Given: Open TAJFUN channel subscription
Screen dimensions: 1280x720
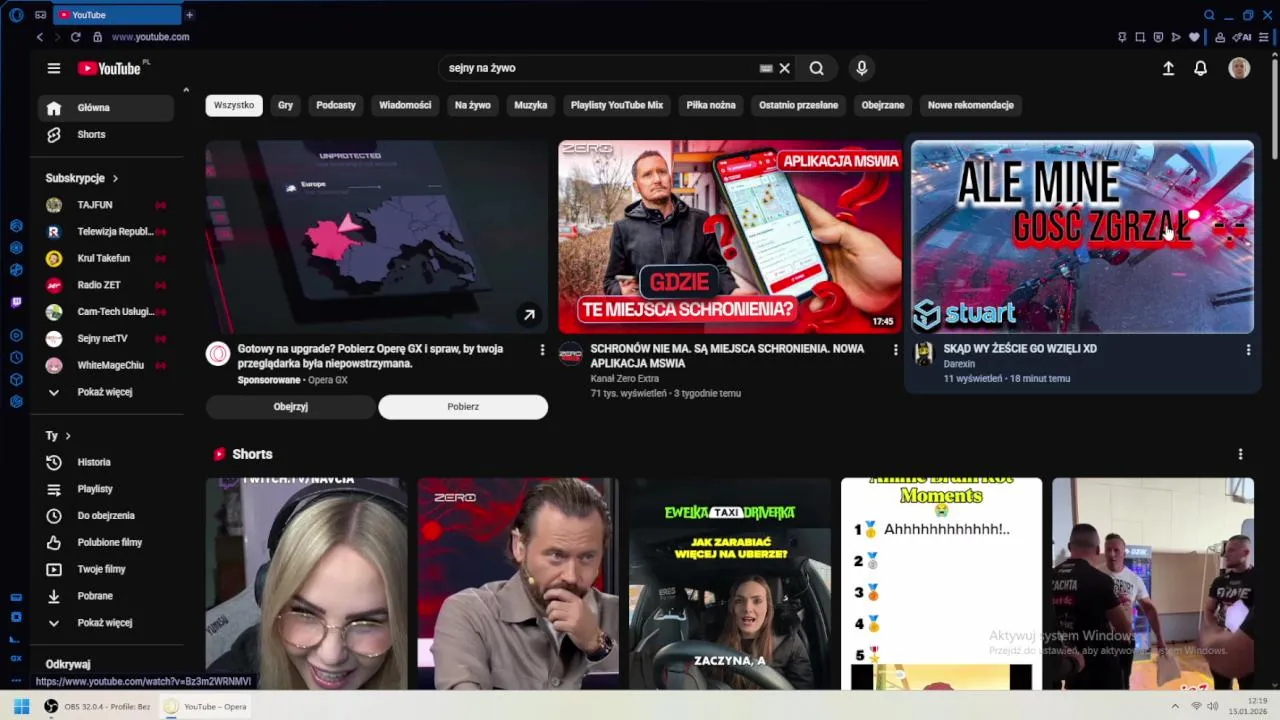Looking at the screenshot, I should [x=106, y=205].
